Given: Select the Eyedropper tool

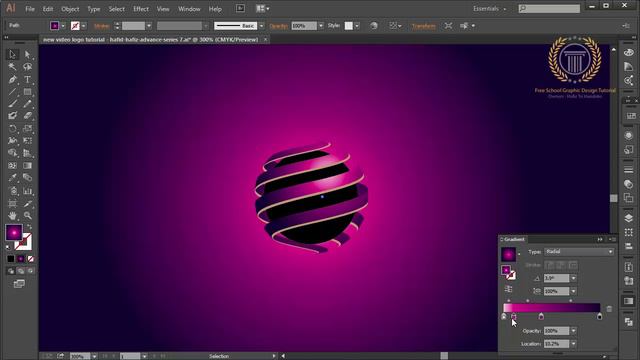Looking at the screenshot, I should pyautogui.click(x=12, y=178).
